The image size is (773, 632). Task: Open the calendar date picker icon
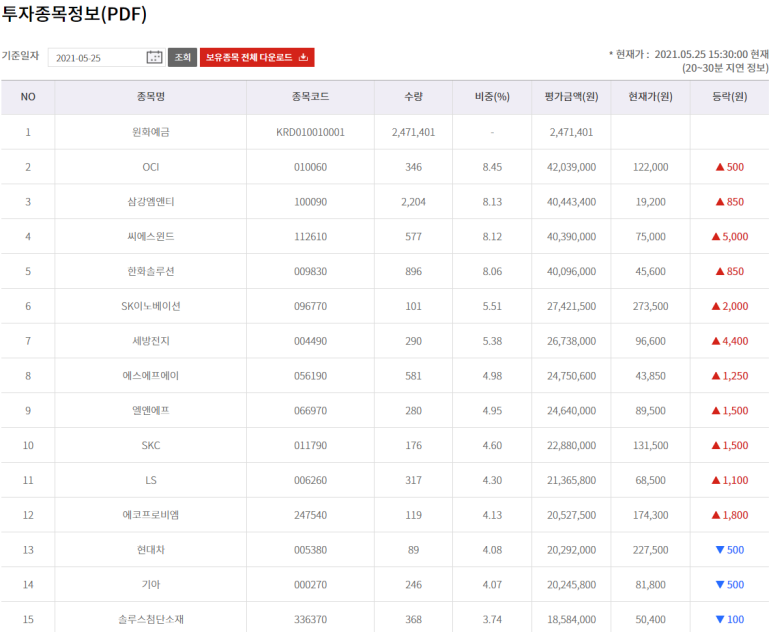[154, 57]
